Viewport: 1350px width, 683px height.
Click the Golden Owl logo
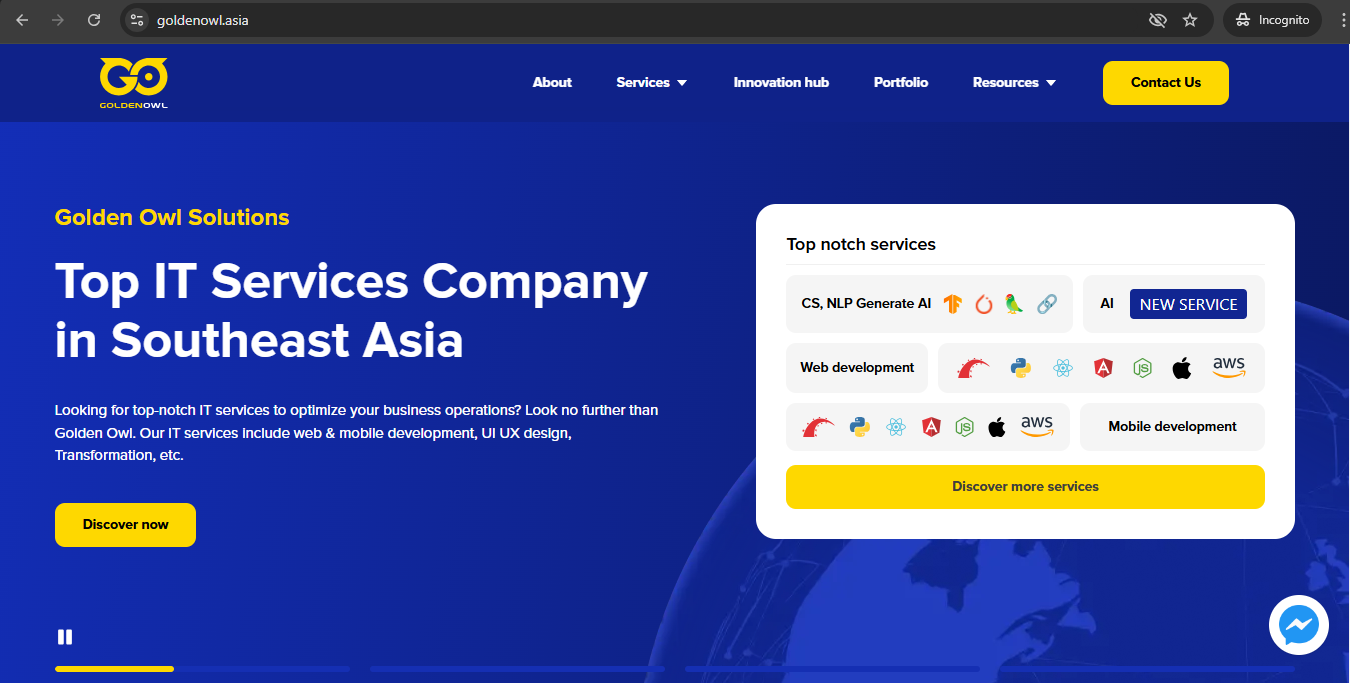[133, 84]
